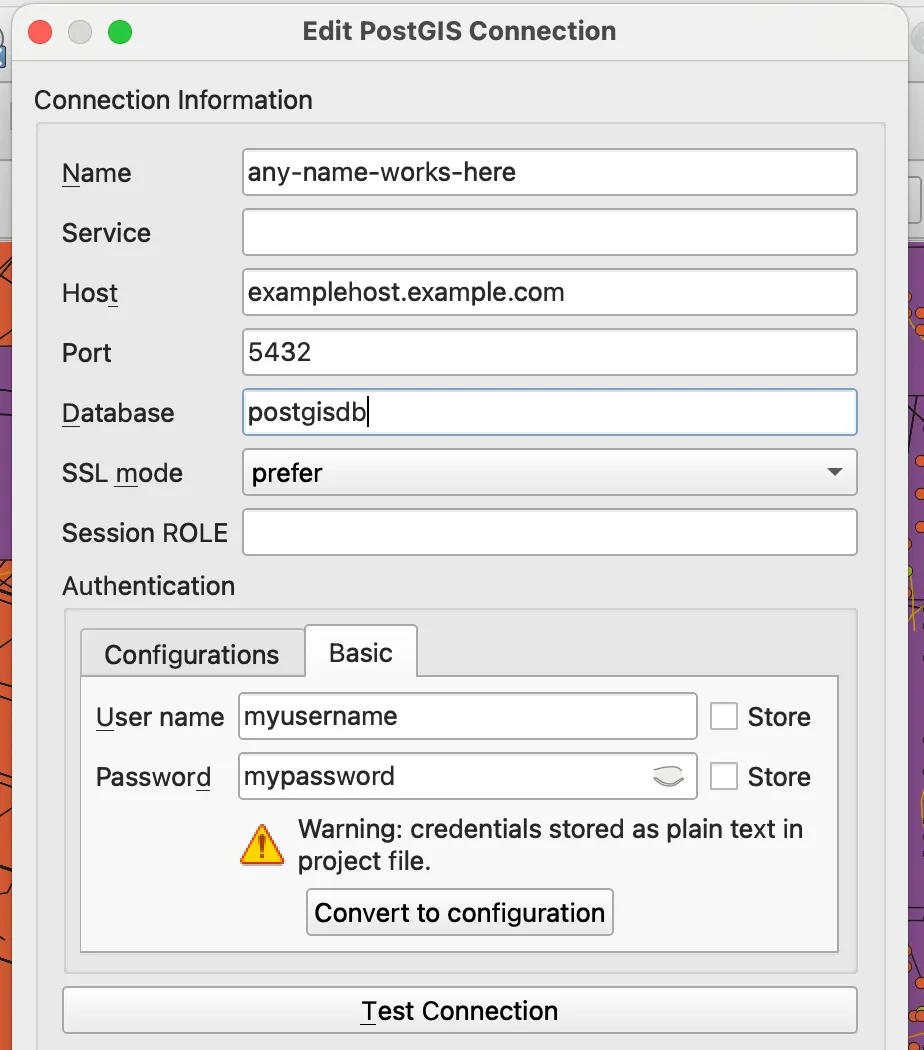
Task: Click the green zoom window button
Action: click(x=120, y=31)
